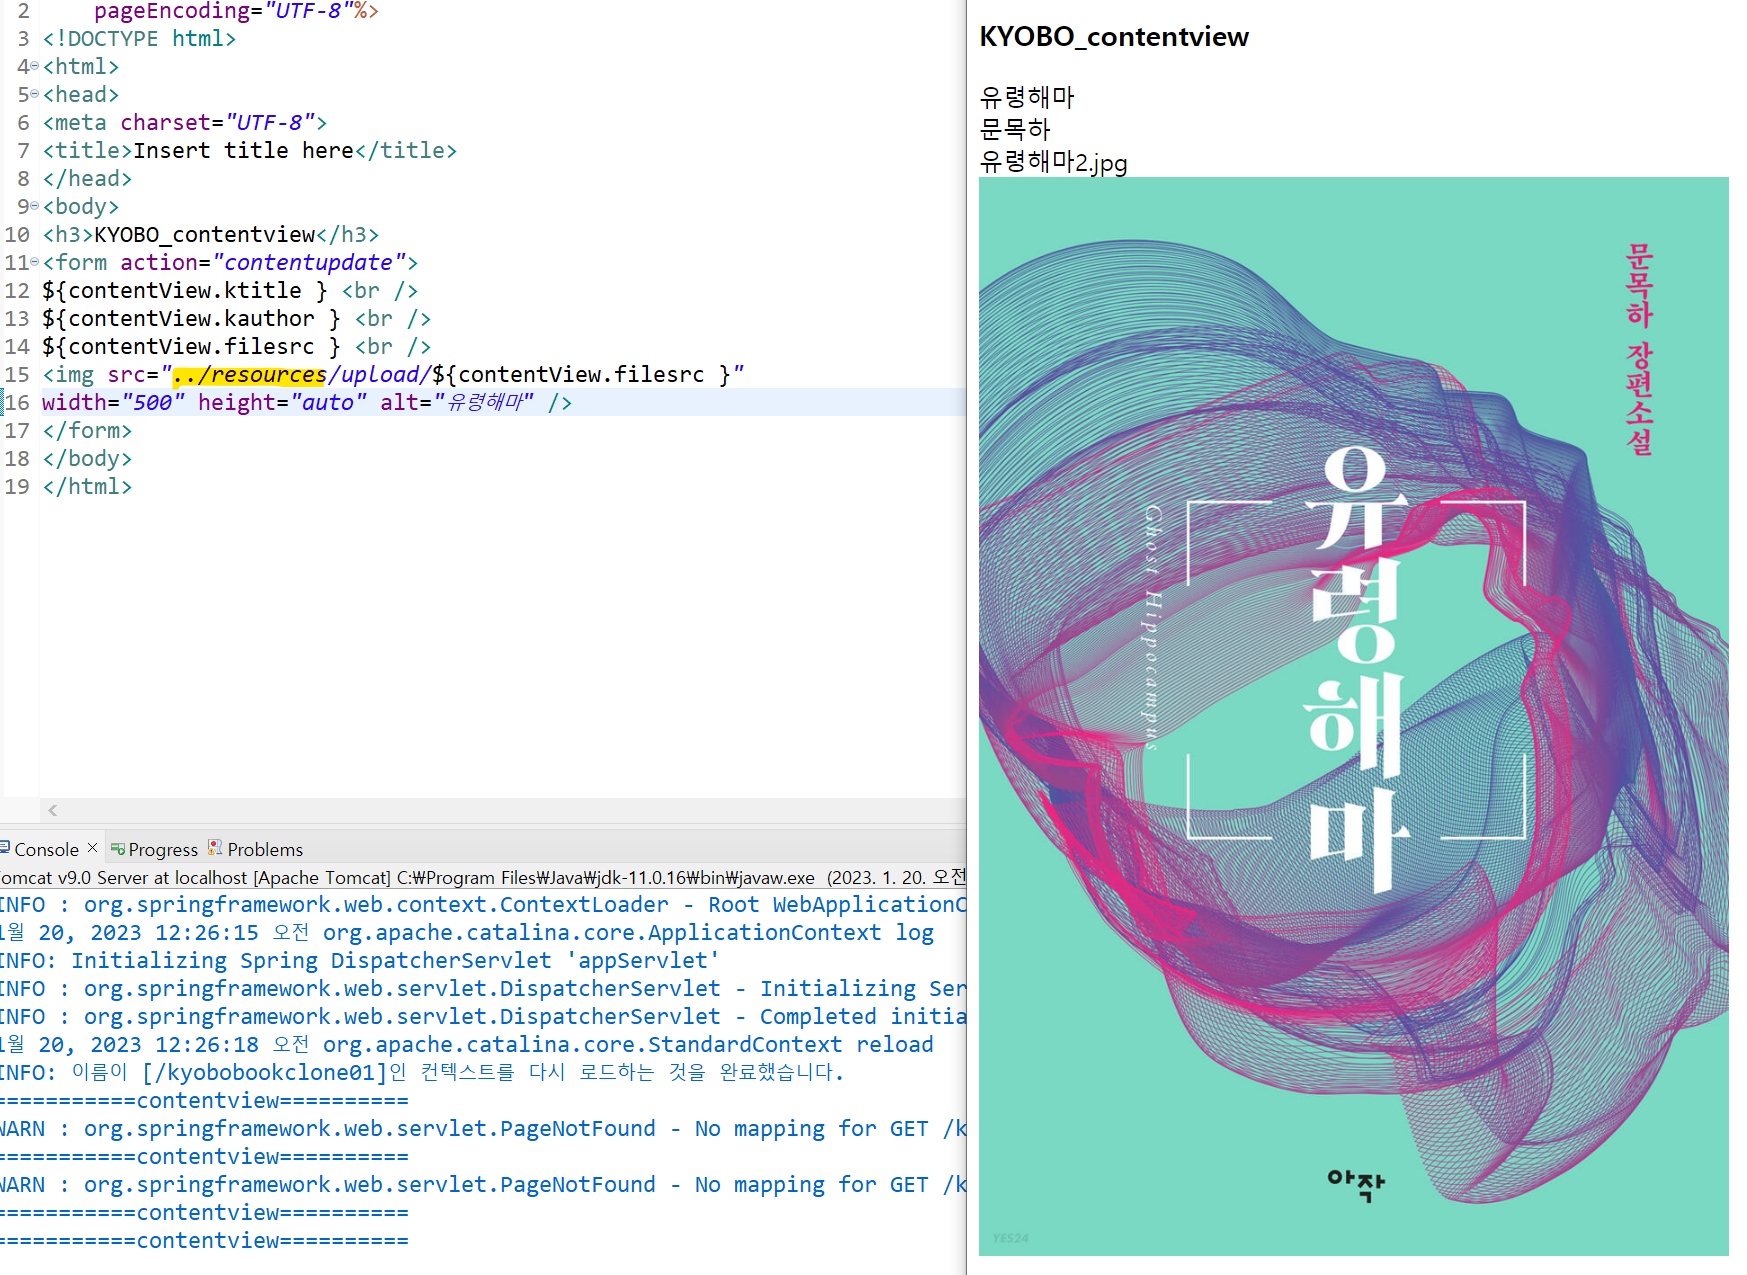
Task: Click the book cover image in preview
Action: [1353, 716]
